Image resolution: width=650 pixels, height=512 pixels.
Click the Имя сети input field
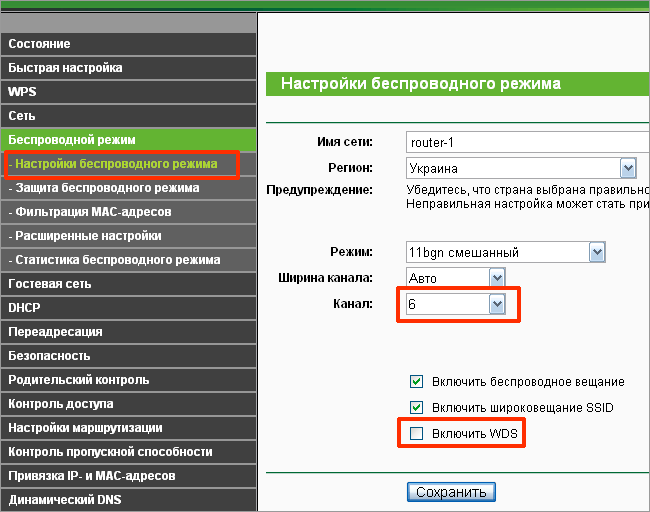coord(528,143)
